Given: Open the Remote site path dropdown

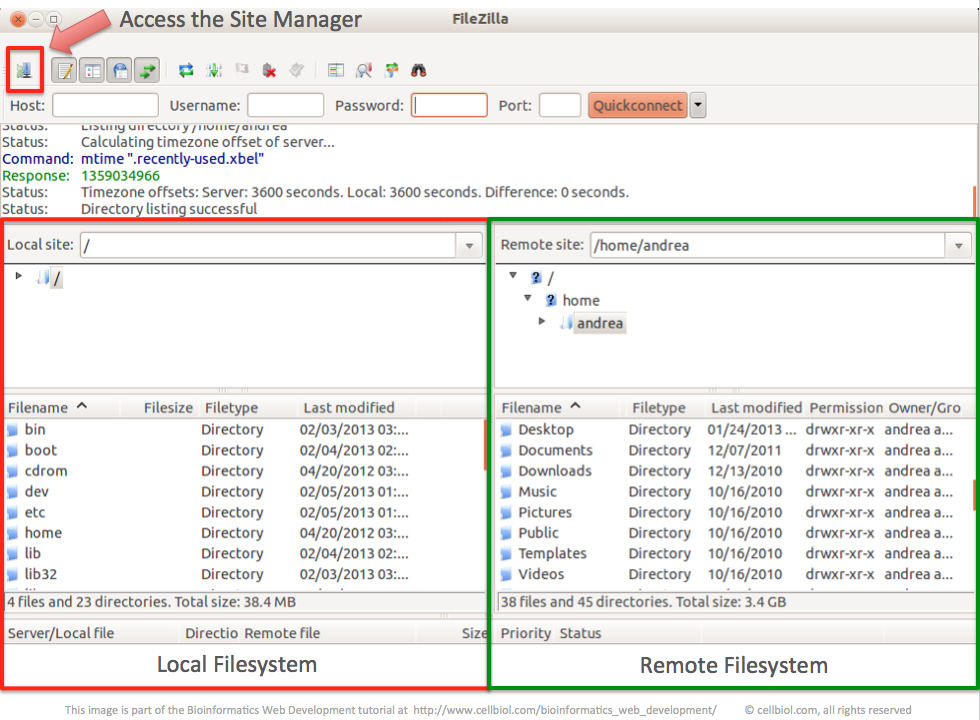Looking at the screenshot, I should (x=959, y=246).
